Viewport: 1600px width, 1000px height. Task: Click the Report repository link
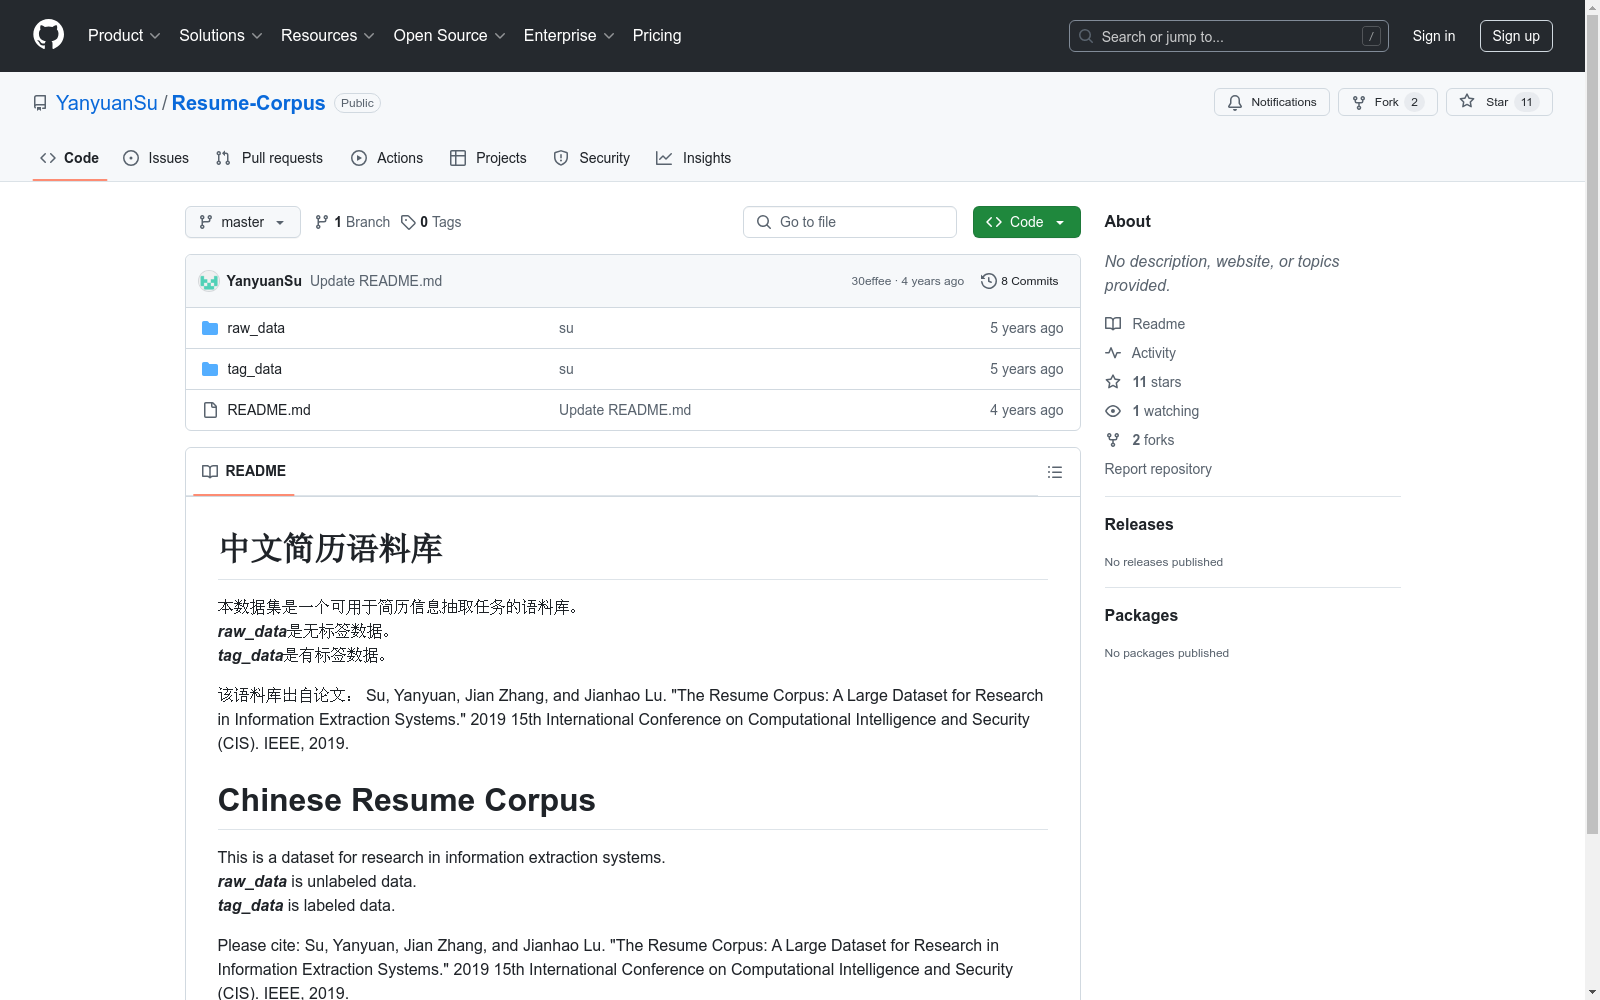pos(1158,469)
